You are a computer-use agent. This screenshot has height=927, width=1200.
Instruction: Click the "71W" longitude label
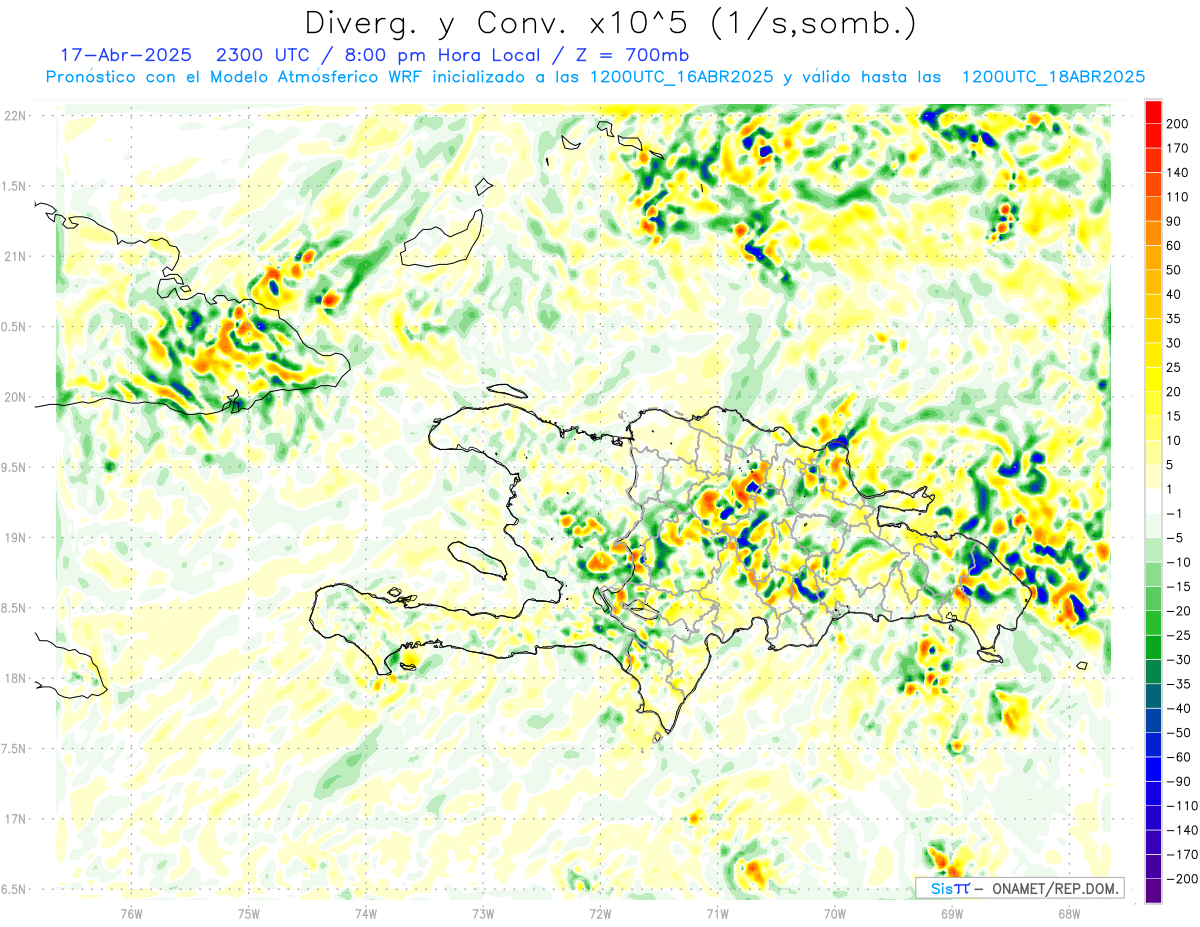(x=717, y=913)
